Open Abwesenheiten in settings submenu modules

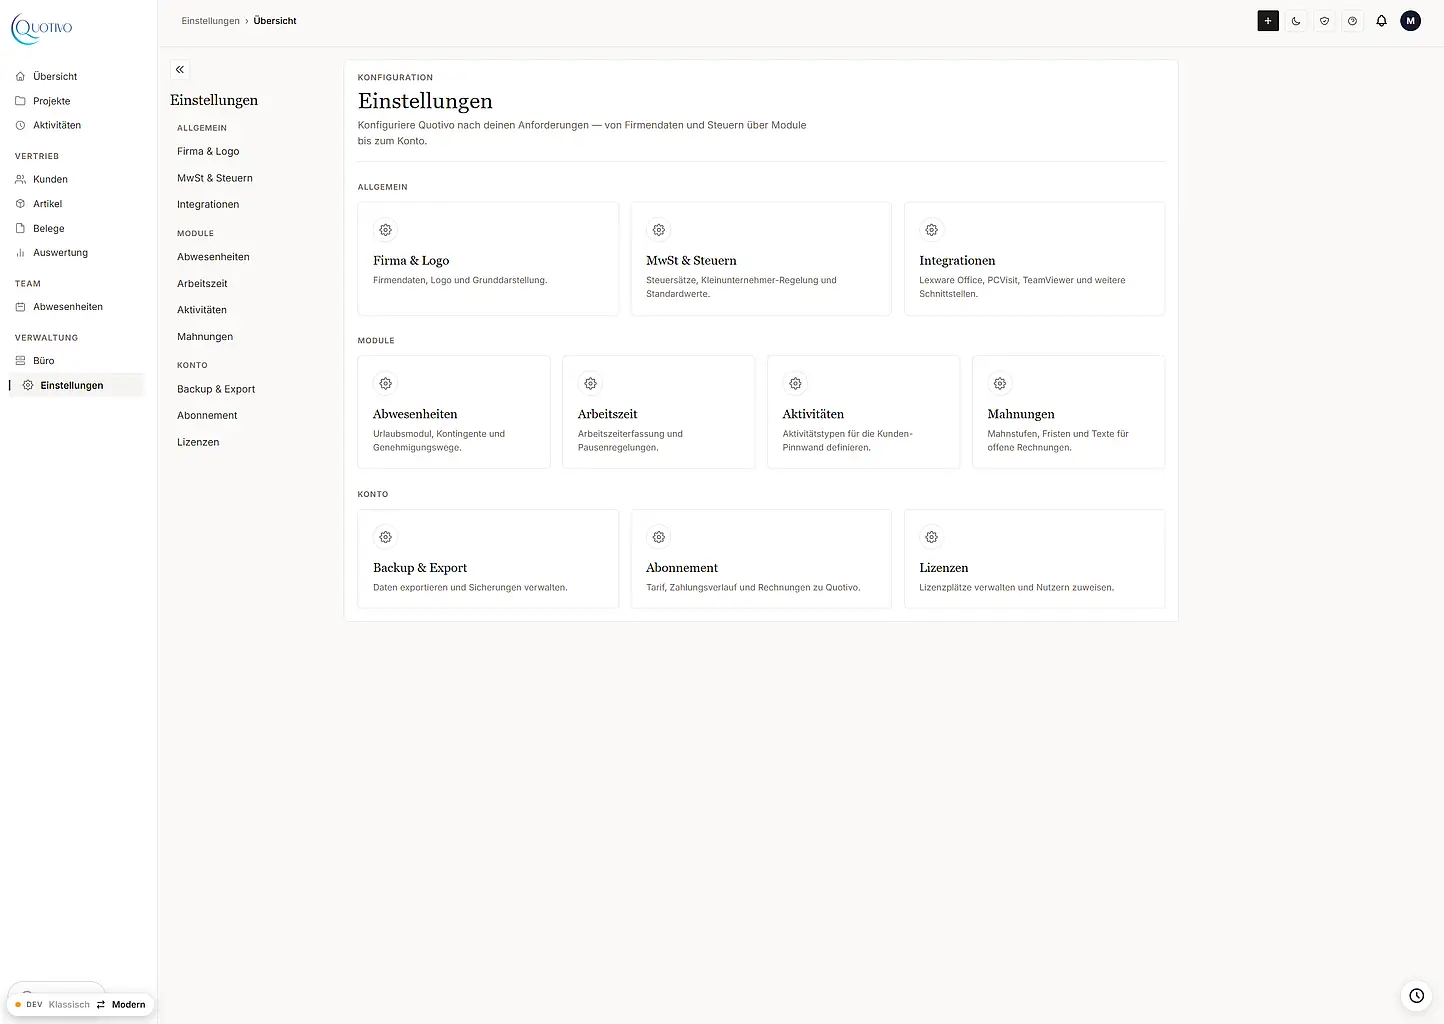coord(213,257)
